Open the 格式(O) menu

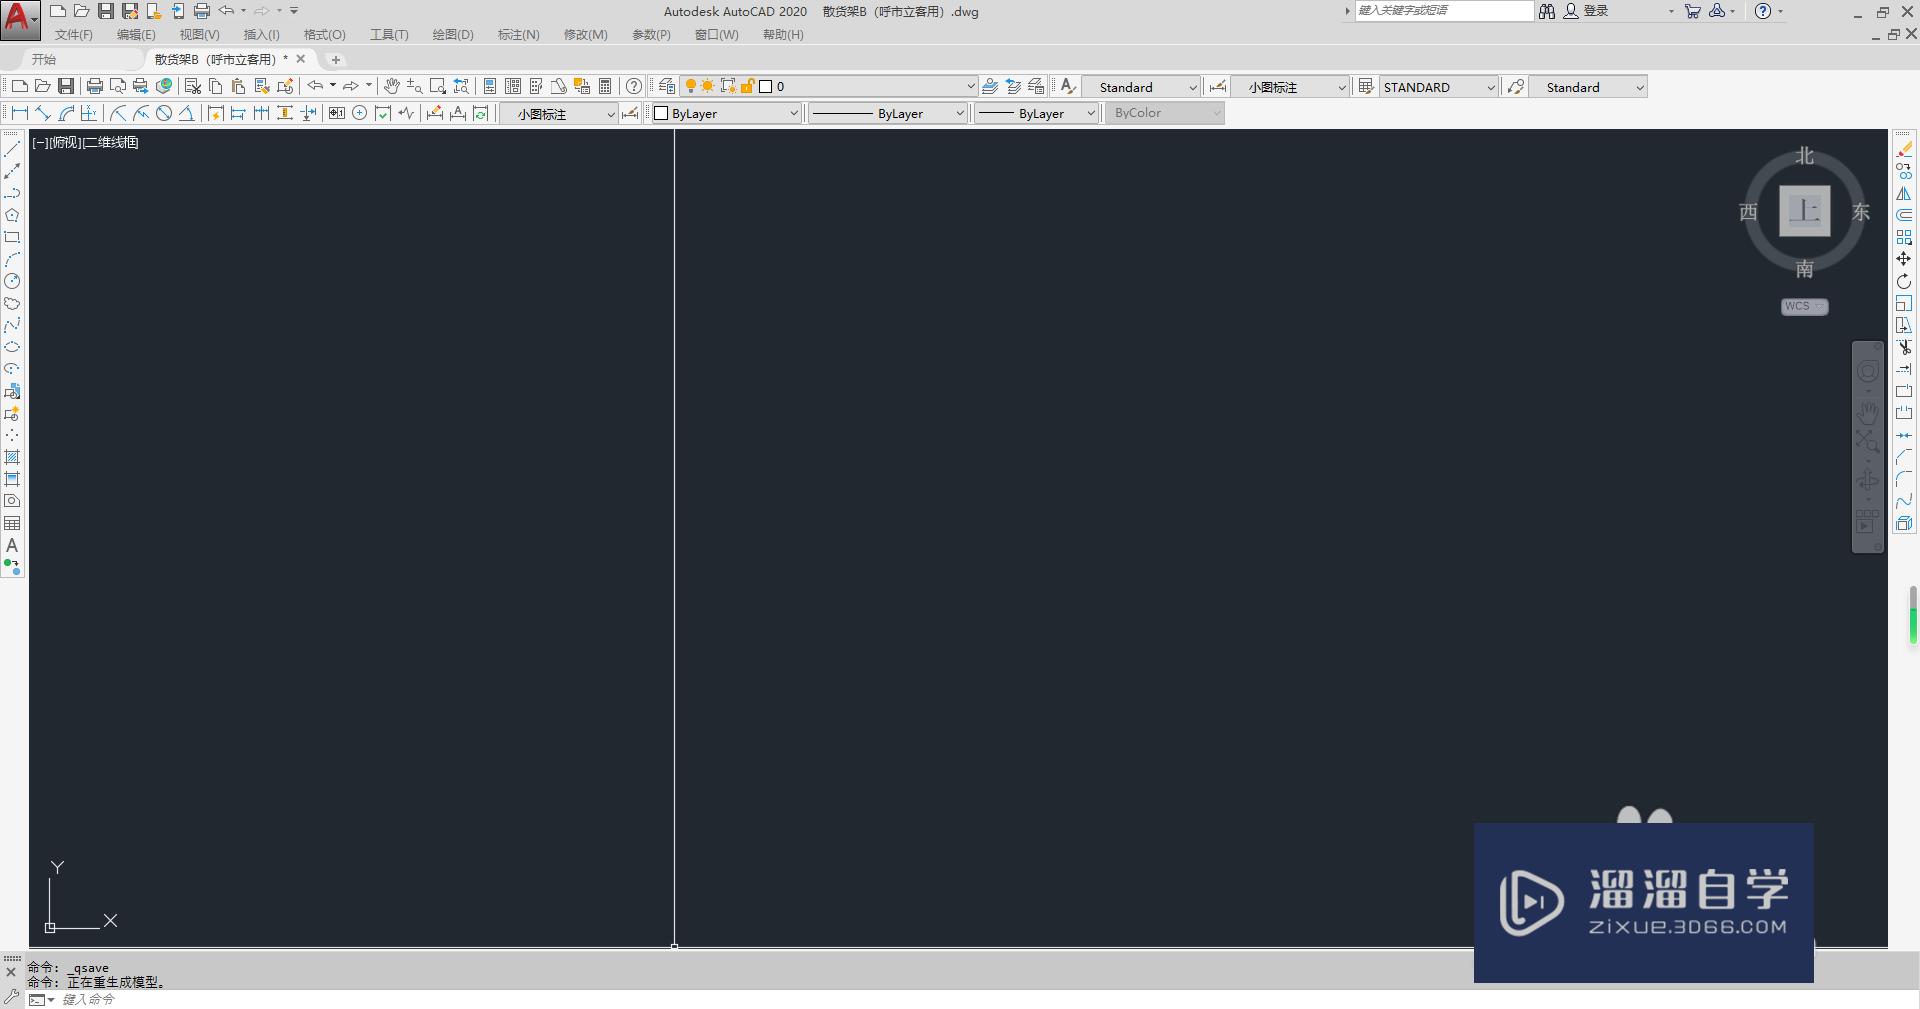pos(325,35)
